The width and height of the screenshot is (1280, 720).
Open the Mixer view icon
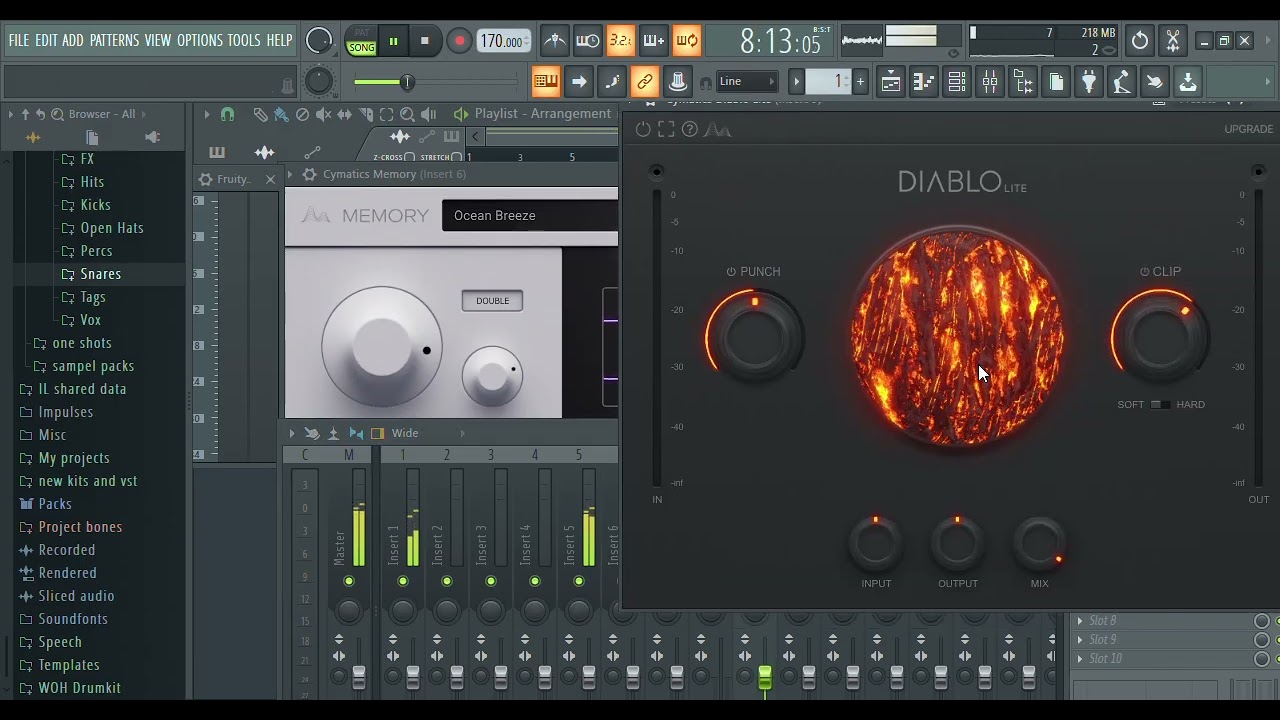(x=990, y=82)
